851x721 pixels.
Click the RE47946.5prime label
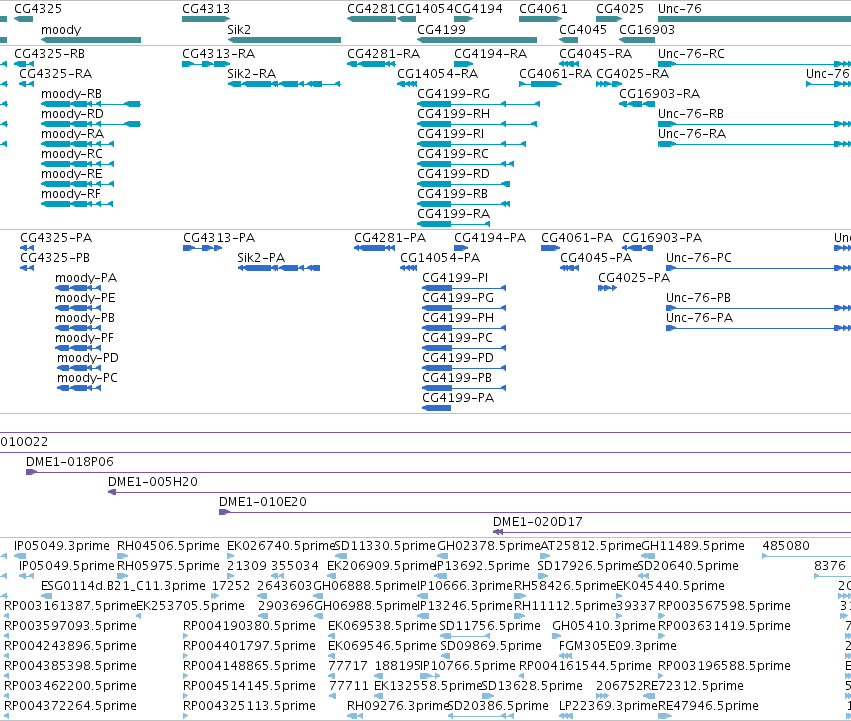708,706
